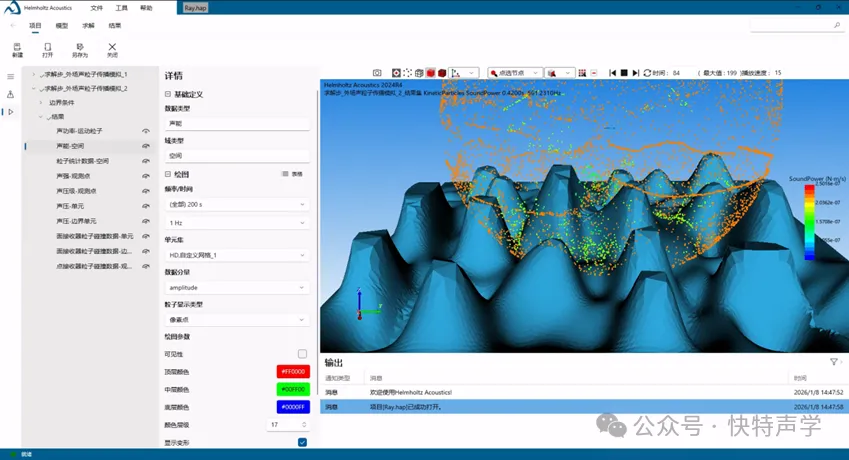This screenshot has height=460, width=849.
Task: Click the 表格 table icon in 绘图 section
Action: [292, 174]
